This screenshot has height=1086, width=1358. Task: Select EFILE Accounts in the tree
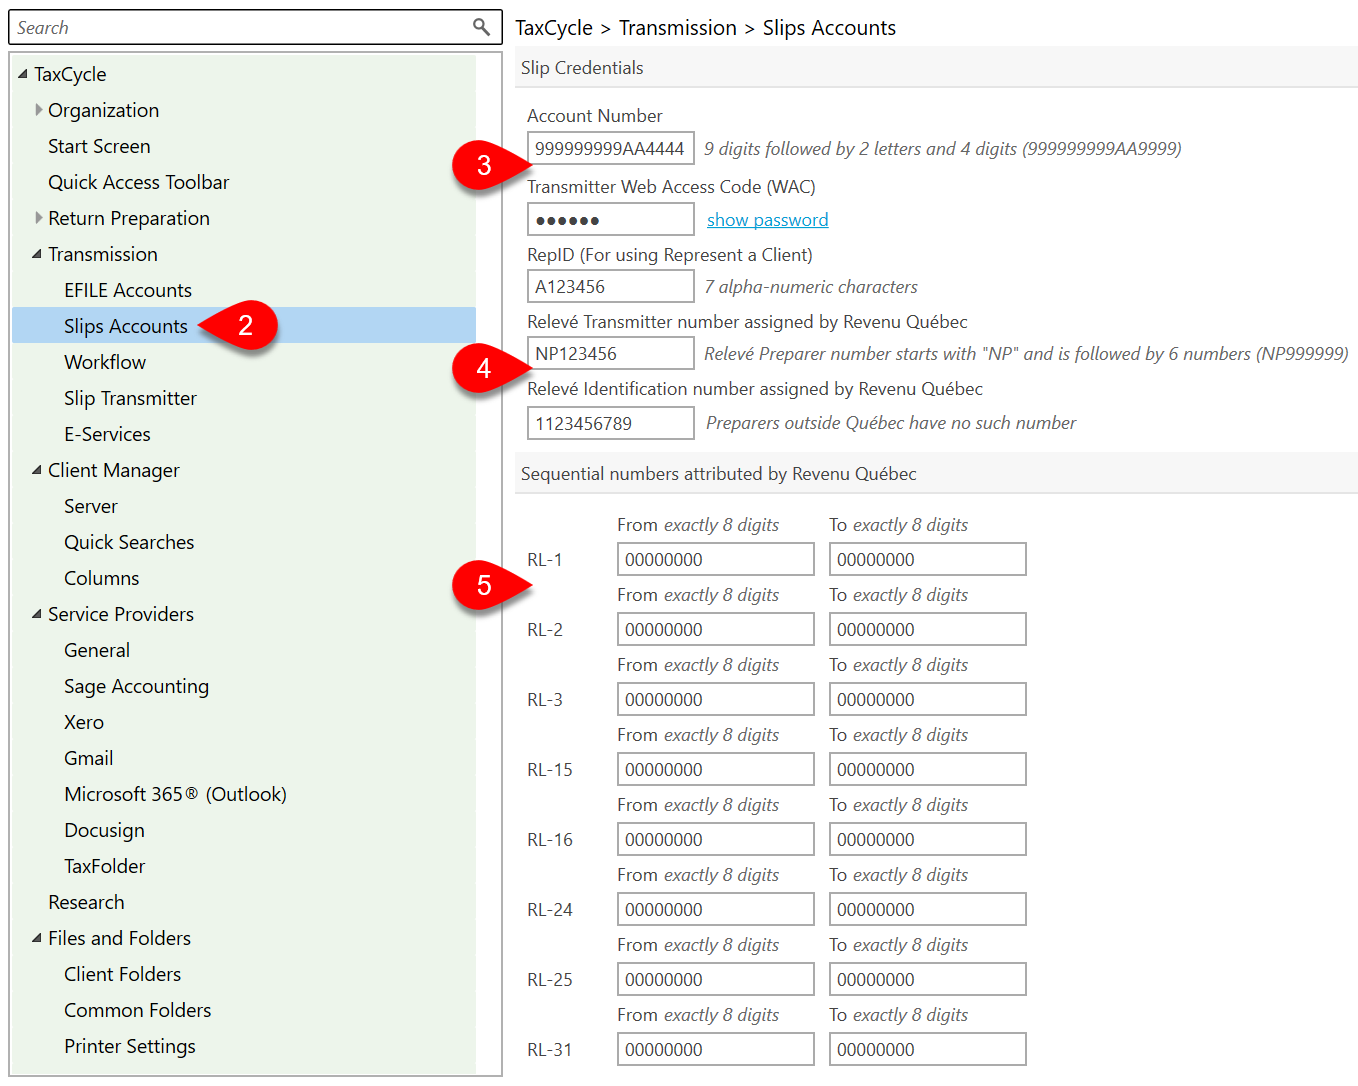tap(128, 290)
